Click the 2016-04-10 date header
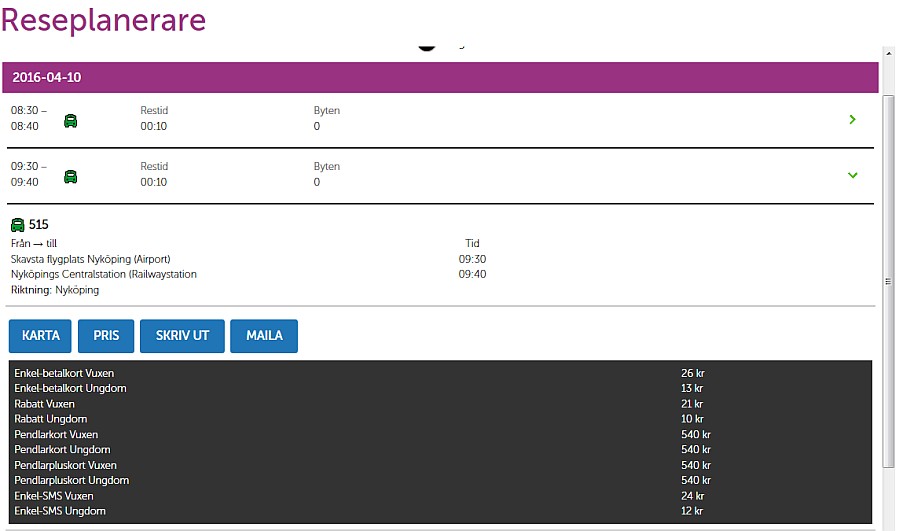 tap(440, 77)
